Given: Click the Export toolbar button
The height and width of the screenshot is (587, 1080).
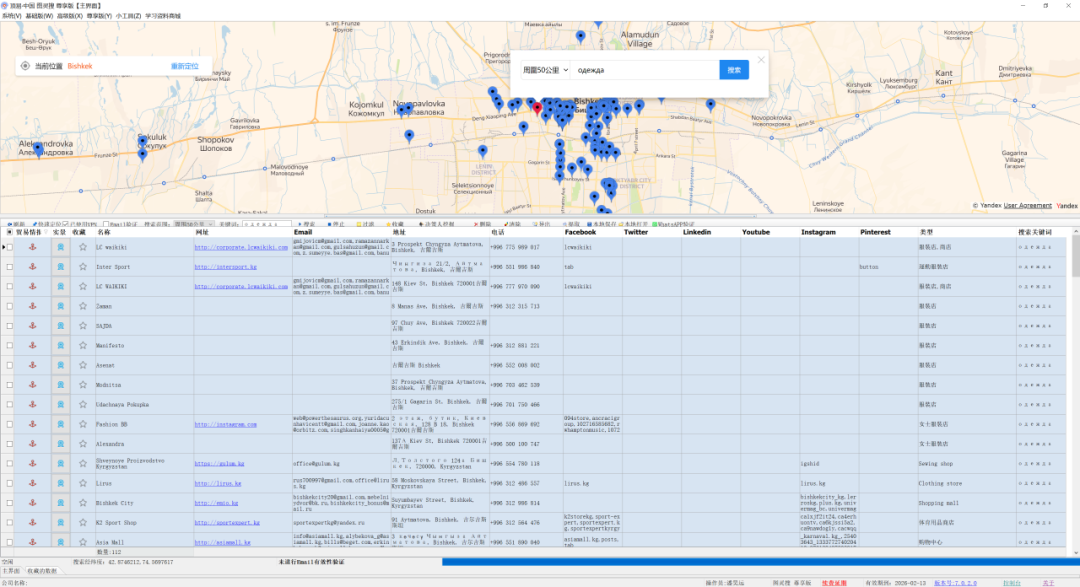Looking at the screenshot, I should point(542,224).
